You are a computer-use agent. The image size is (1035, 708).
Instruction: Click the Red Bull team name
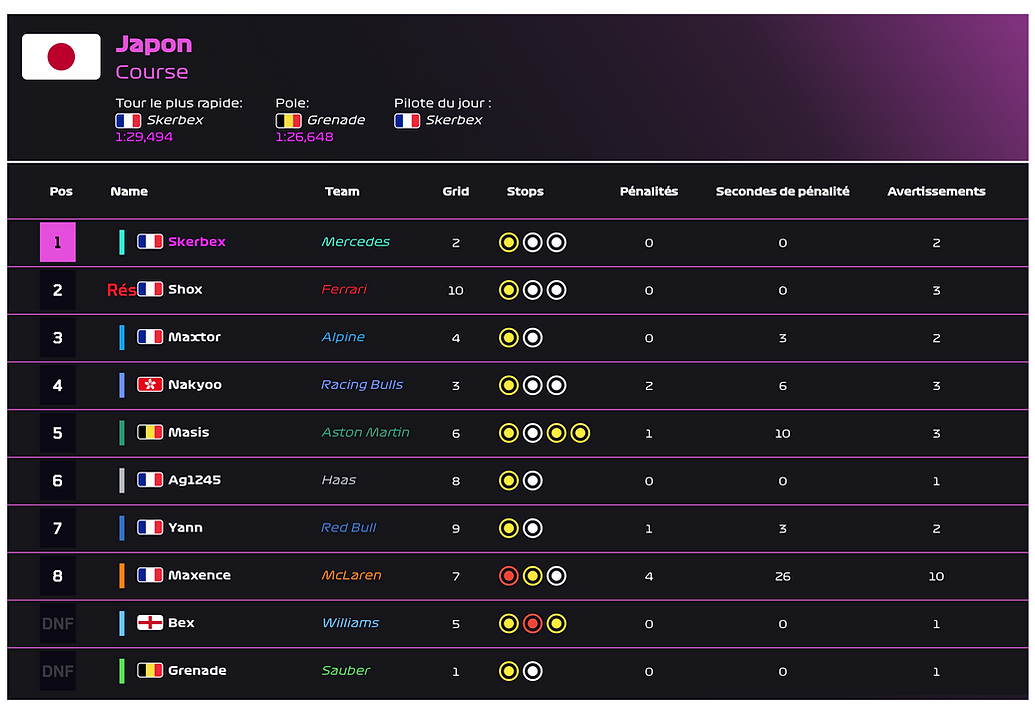coord(348,527)
